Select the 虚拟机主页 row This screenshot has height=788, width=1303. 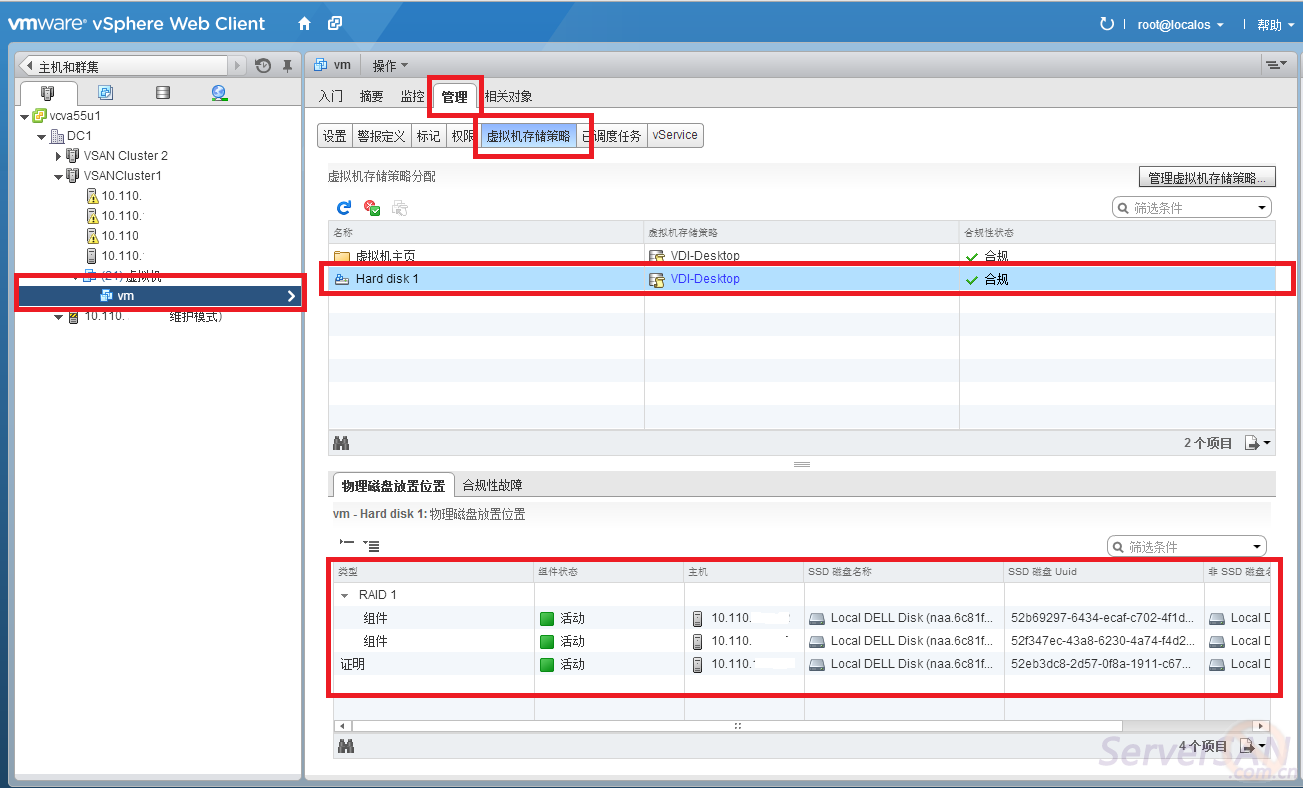click(802, 256)
